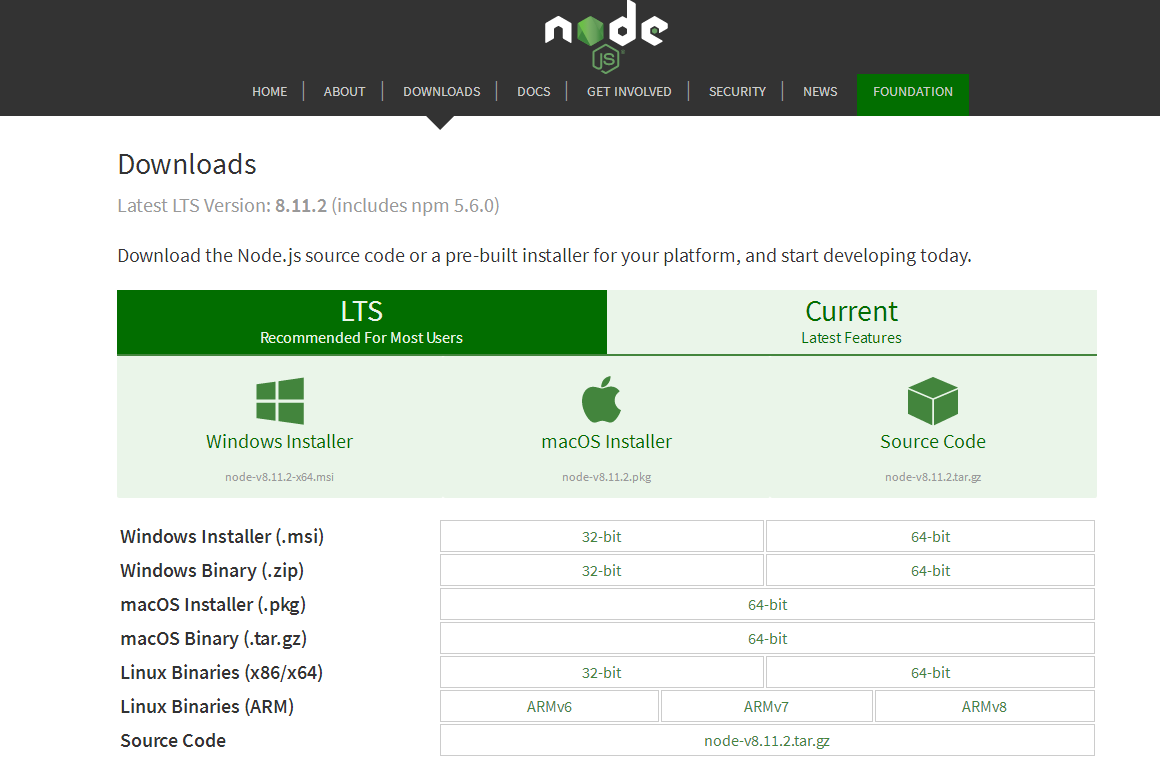The width and height of the screenshot is (1160, 780).
Task: Click the macOS Installer (.pkg) row label
Action: point(213,605)
